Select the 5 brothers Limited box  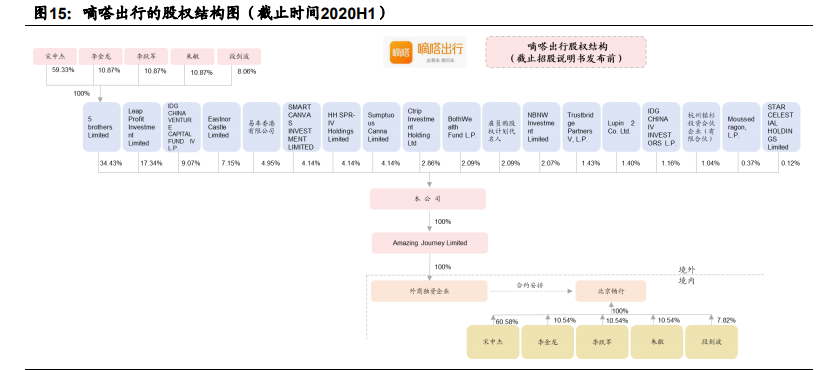102,127
